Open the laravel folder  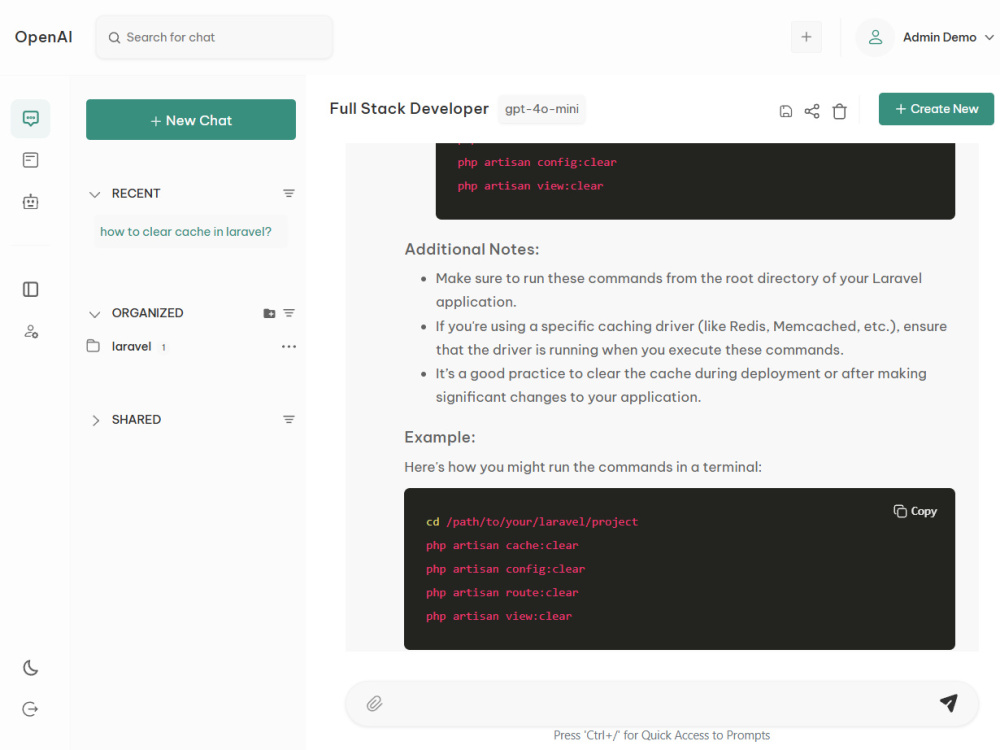(131, 346)
